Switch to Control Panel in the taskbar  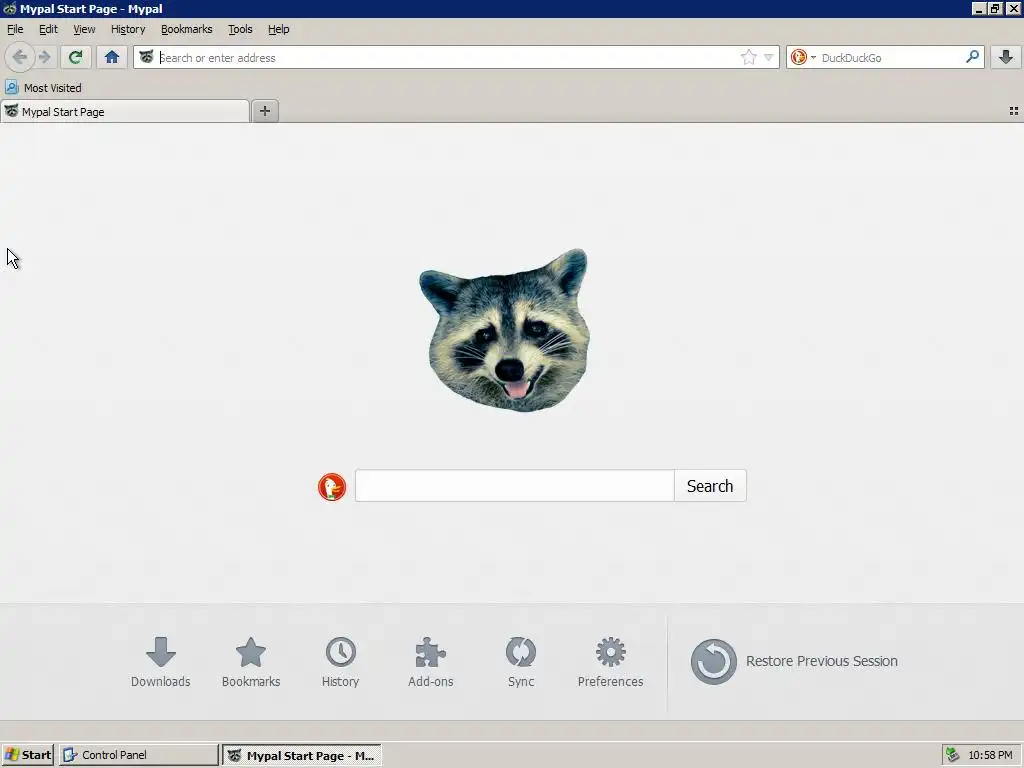[x=138, y=755]
